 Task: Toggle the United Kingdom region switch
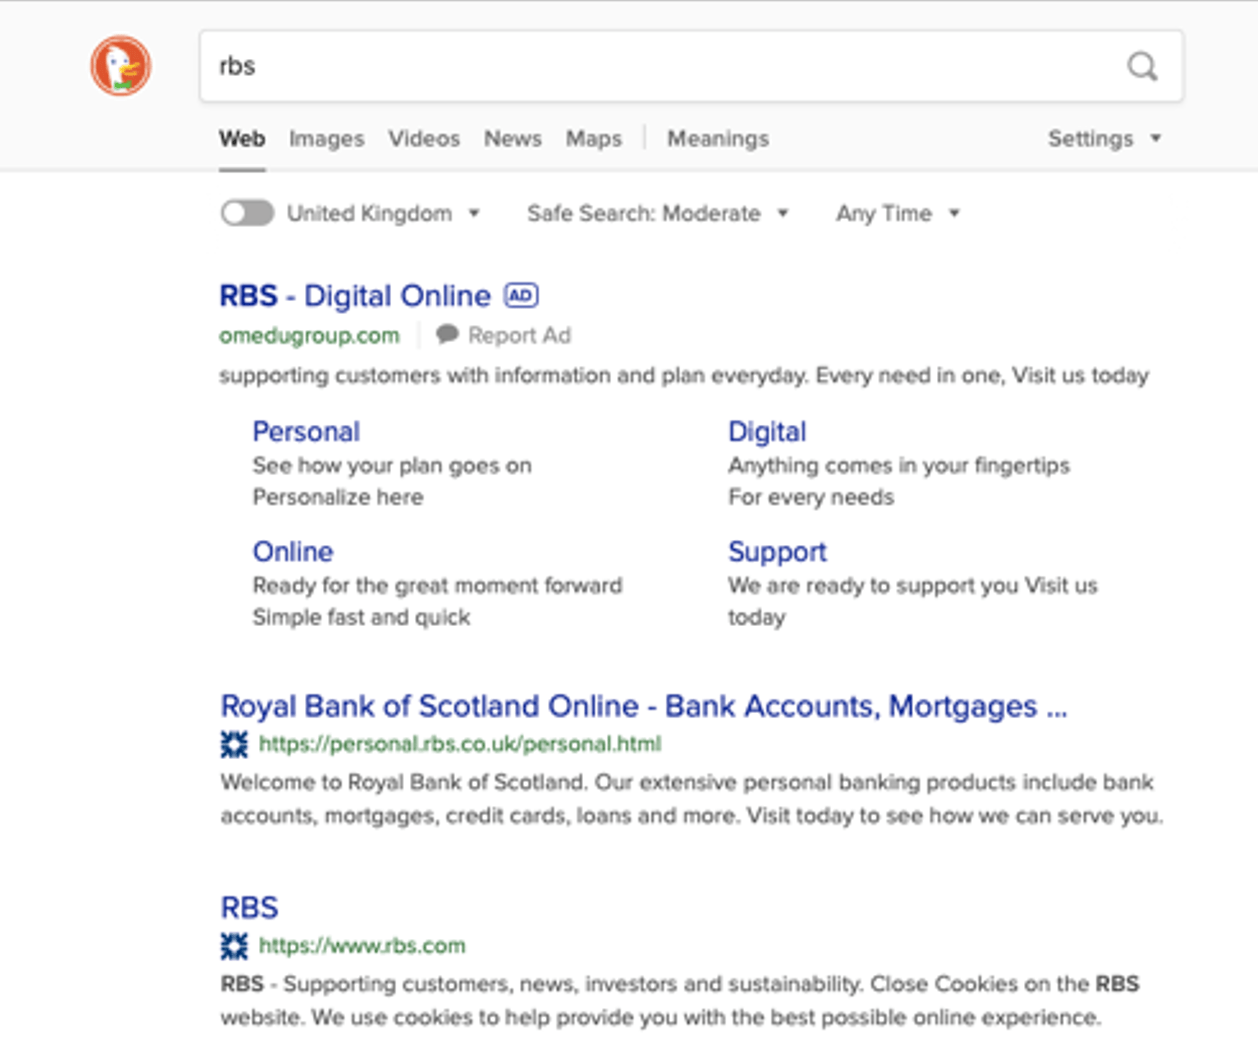[x=247, y=213]
